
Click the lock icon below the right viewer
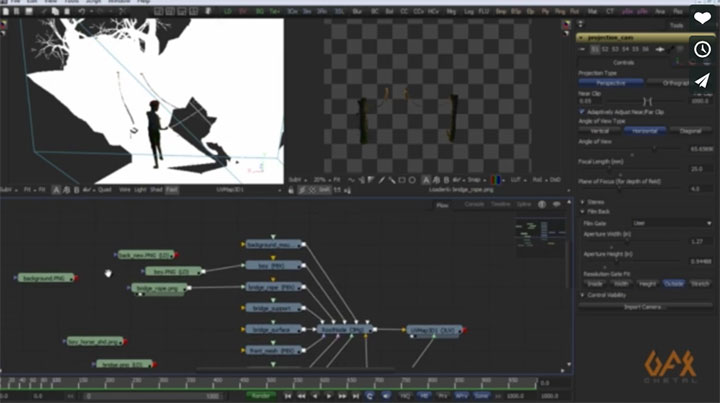(291, 190)
